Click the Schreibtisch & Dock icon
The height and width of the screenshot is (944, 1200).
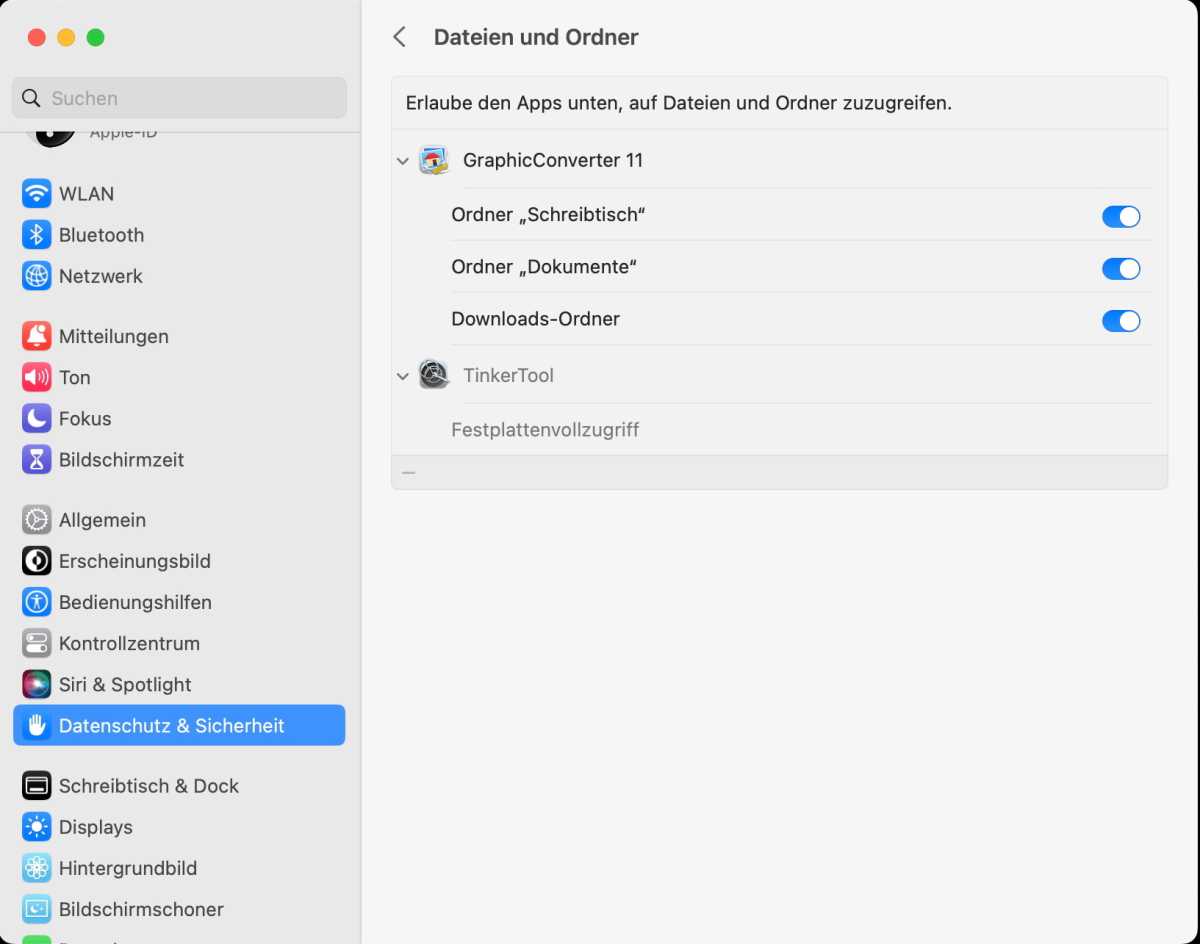(x=37, y=786)
